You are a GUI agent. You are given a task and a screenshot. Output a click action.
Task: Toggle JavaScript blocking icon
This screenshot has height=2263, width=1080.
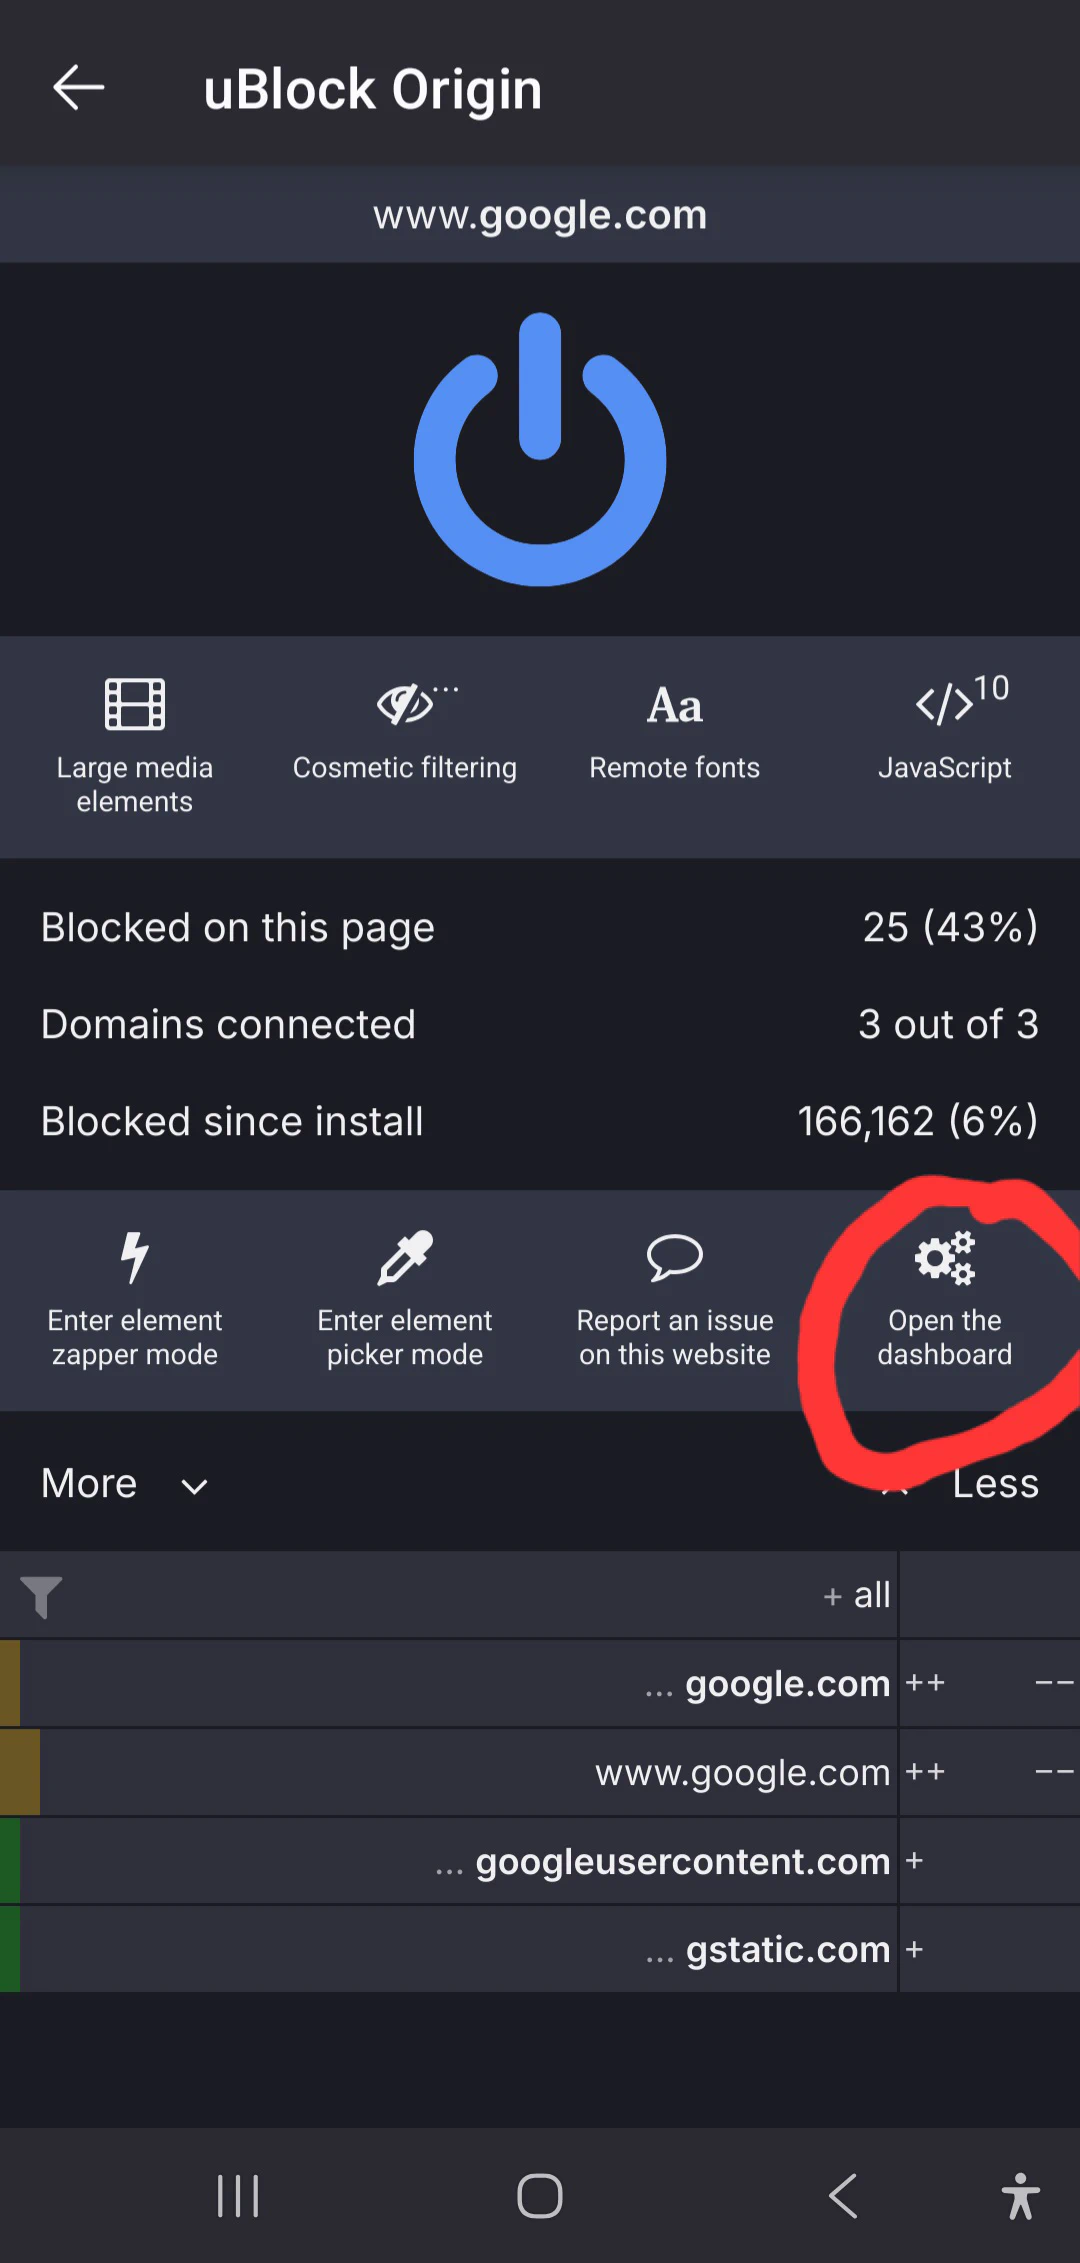pos(945,705)
